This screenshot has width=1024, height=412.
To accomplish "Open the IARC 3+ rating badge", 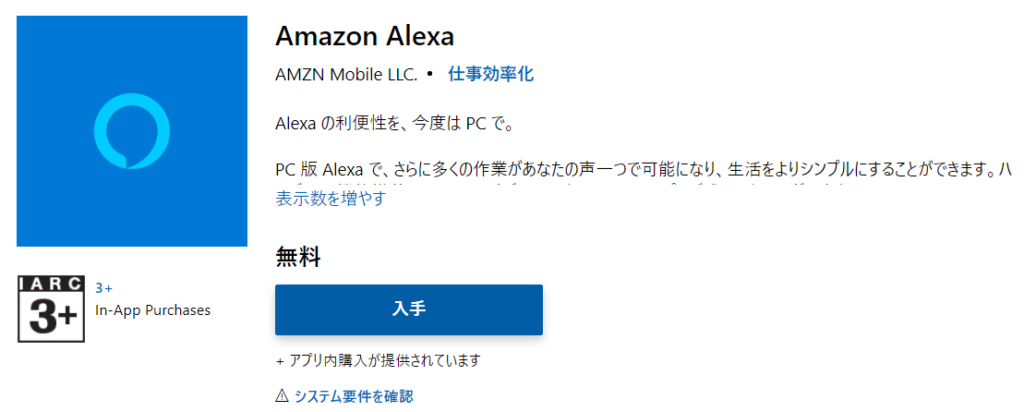I will coord(52,309).
